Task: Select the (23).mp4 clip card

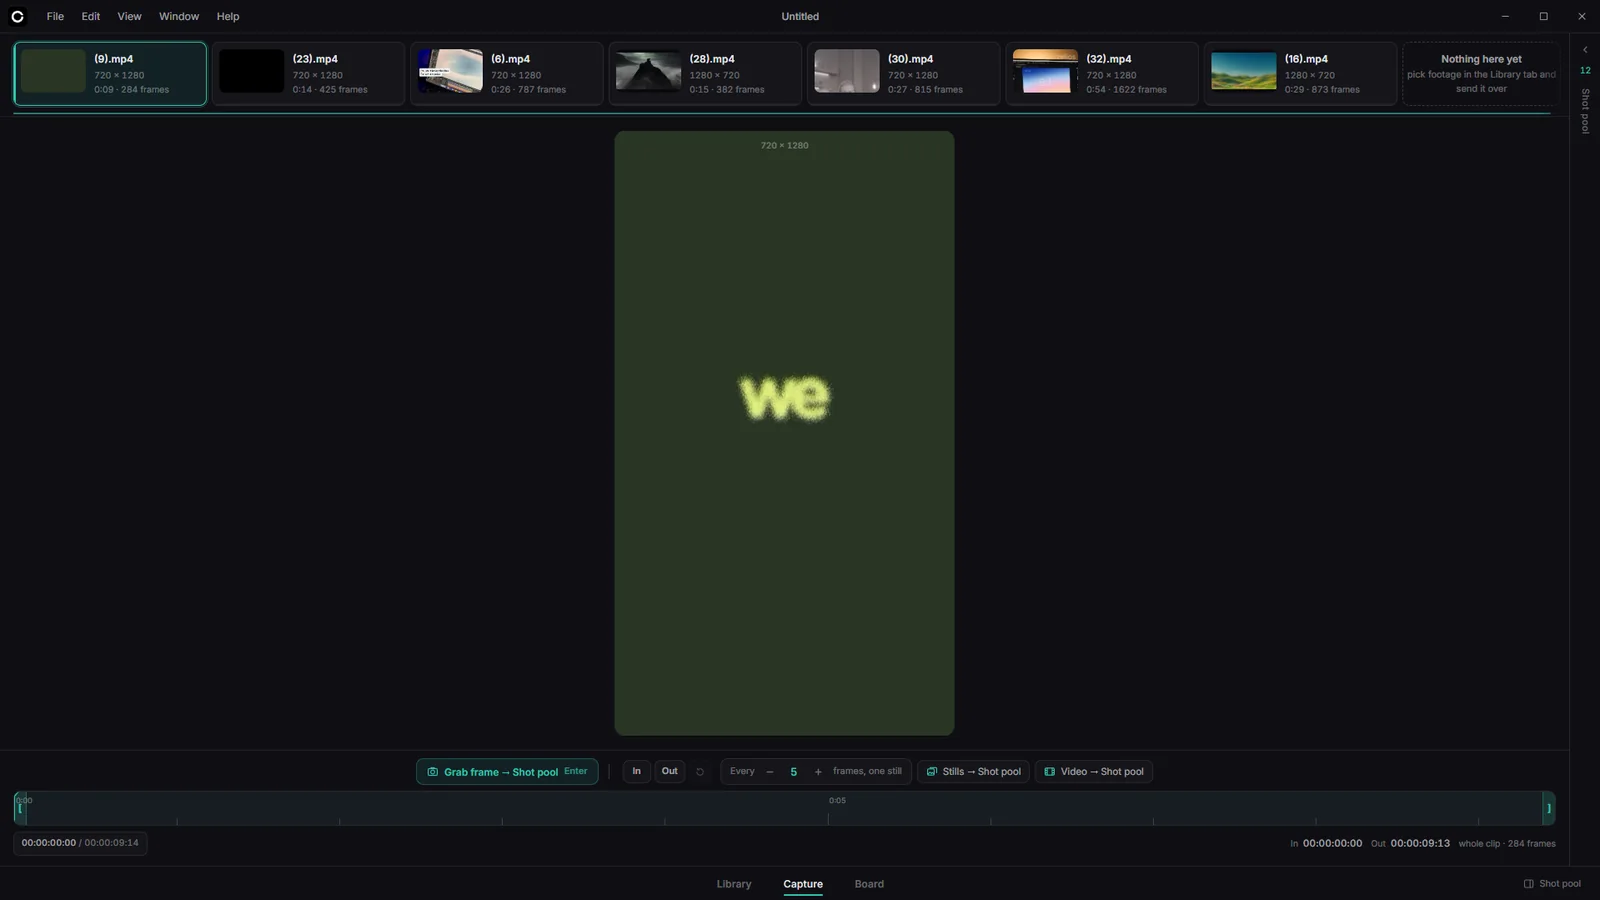Action: pos(308,74)
